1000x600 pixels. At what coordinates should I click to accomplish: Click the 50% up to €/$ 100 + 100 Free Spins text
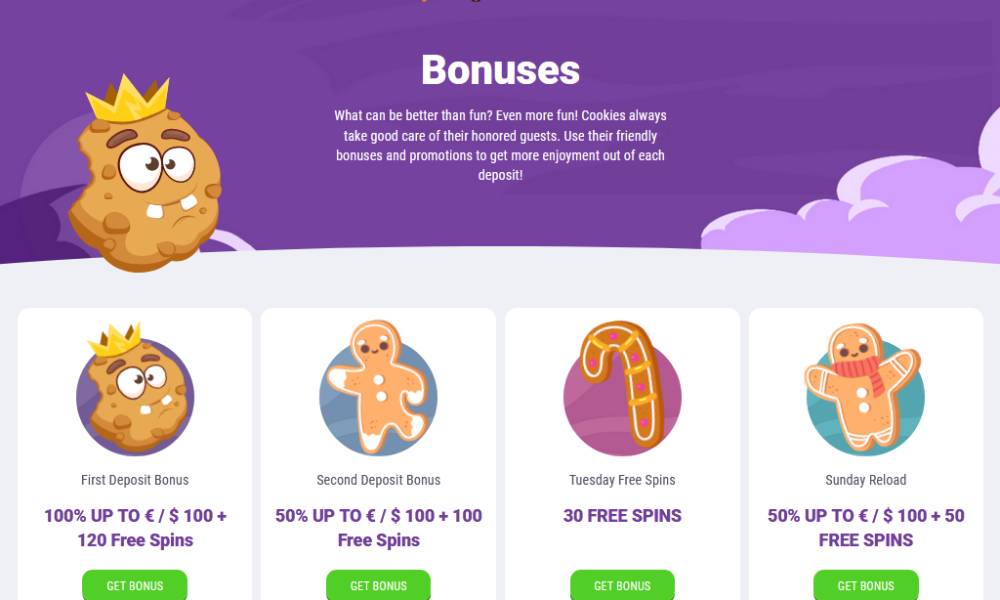point(378,528)
